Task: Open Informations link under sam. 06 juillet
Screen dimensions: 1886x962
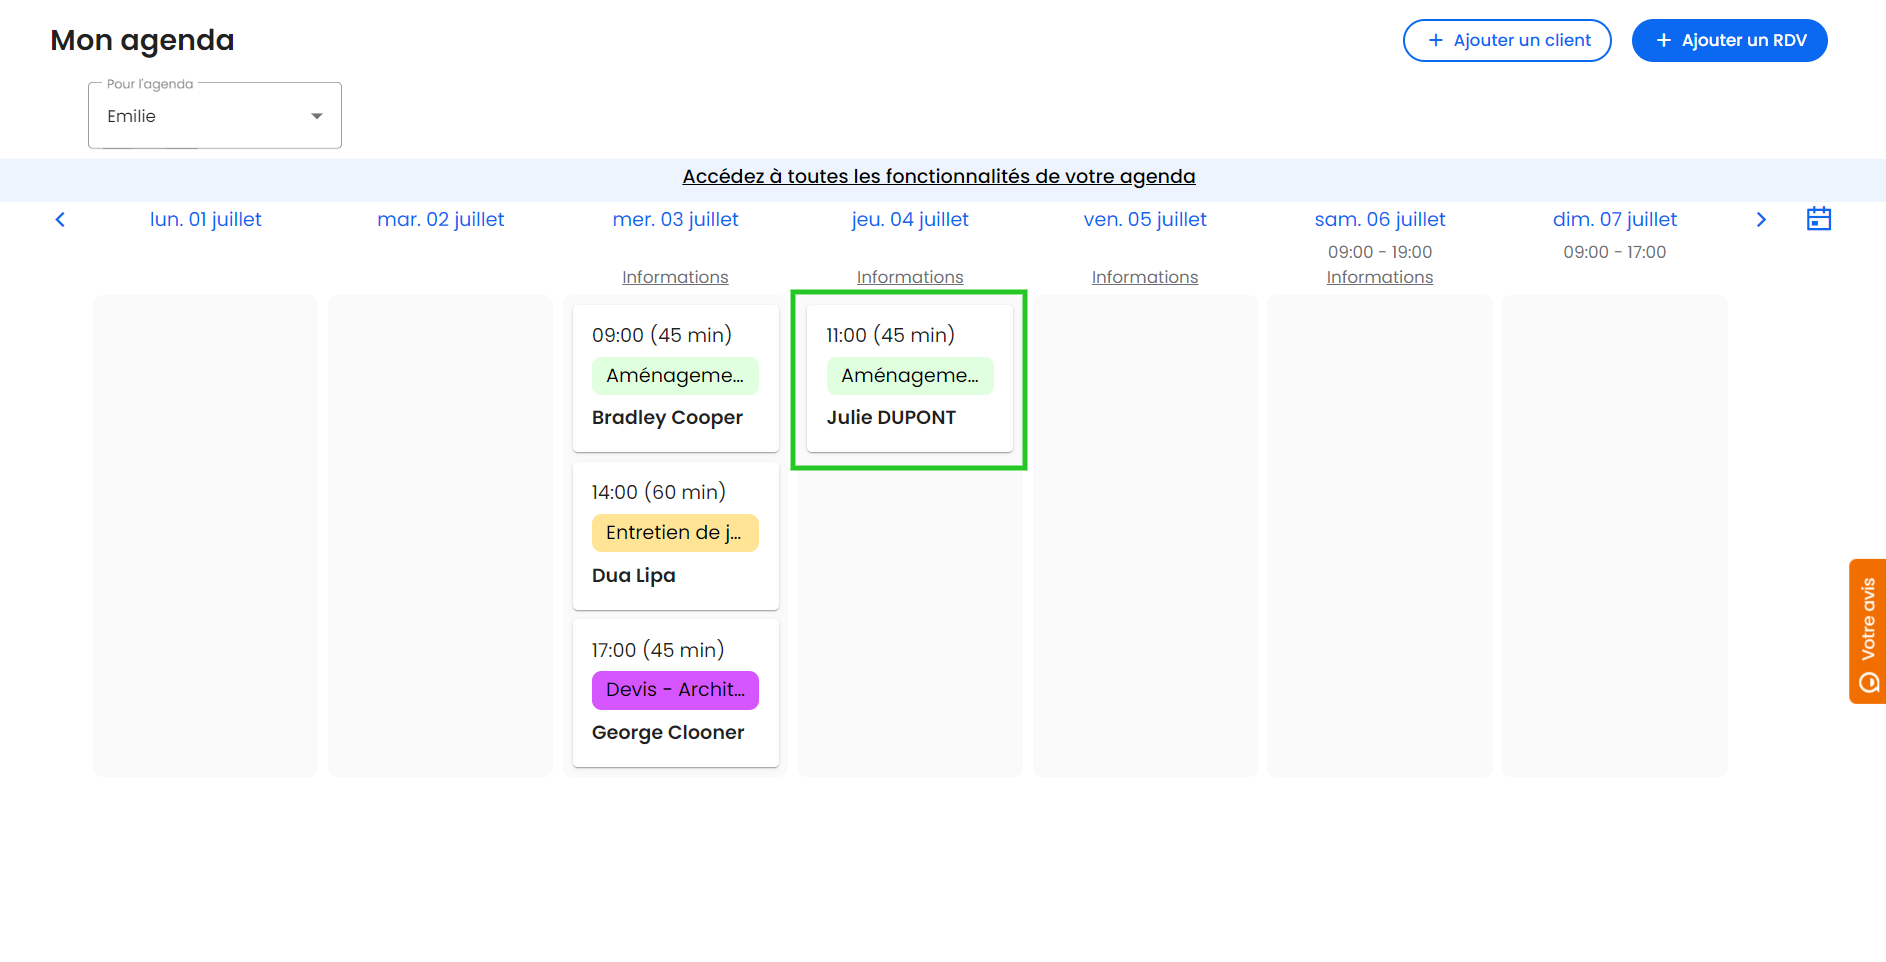Action: click(x=1380, y=278)
